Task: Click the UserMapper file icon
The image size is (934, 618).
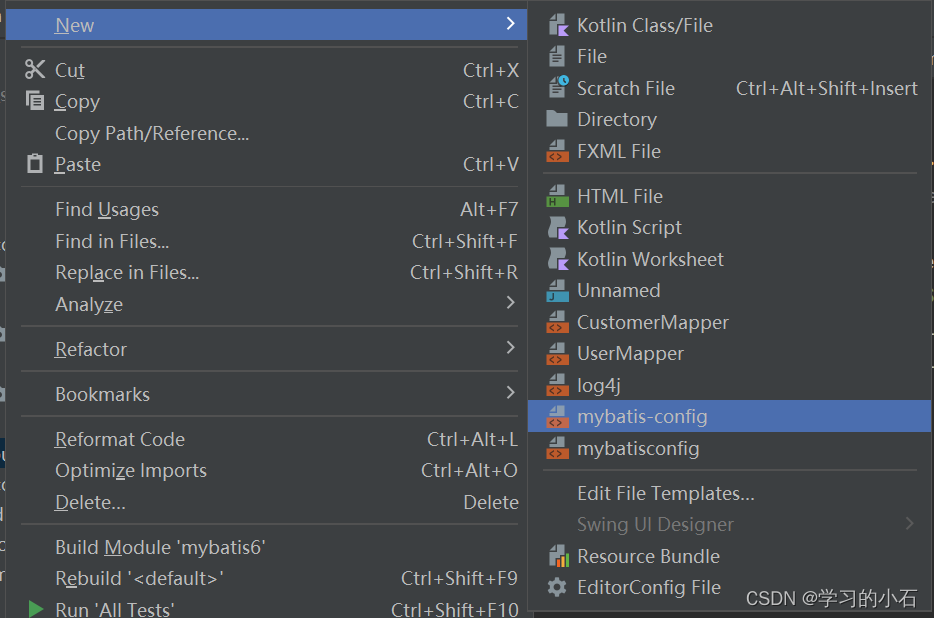Action: (557, 353)
